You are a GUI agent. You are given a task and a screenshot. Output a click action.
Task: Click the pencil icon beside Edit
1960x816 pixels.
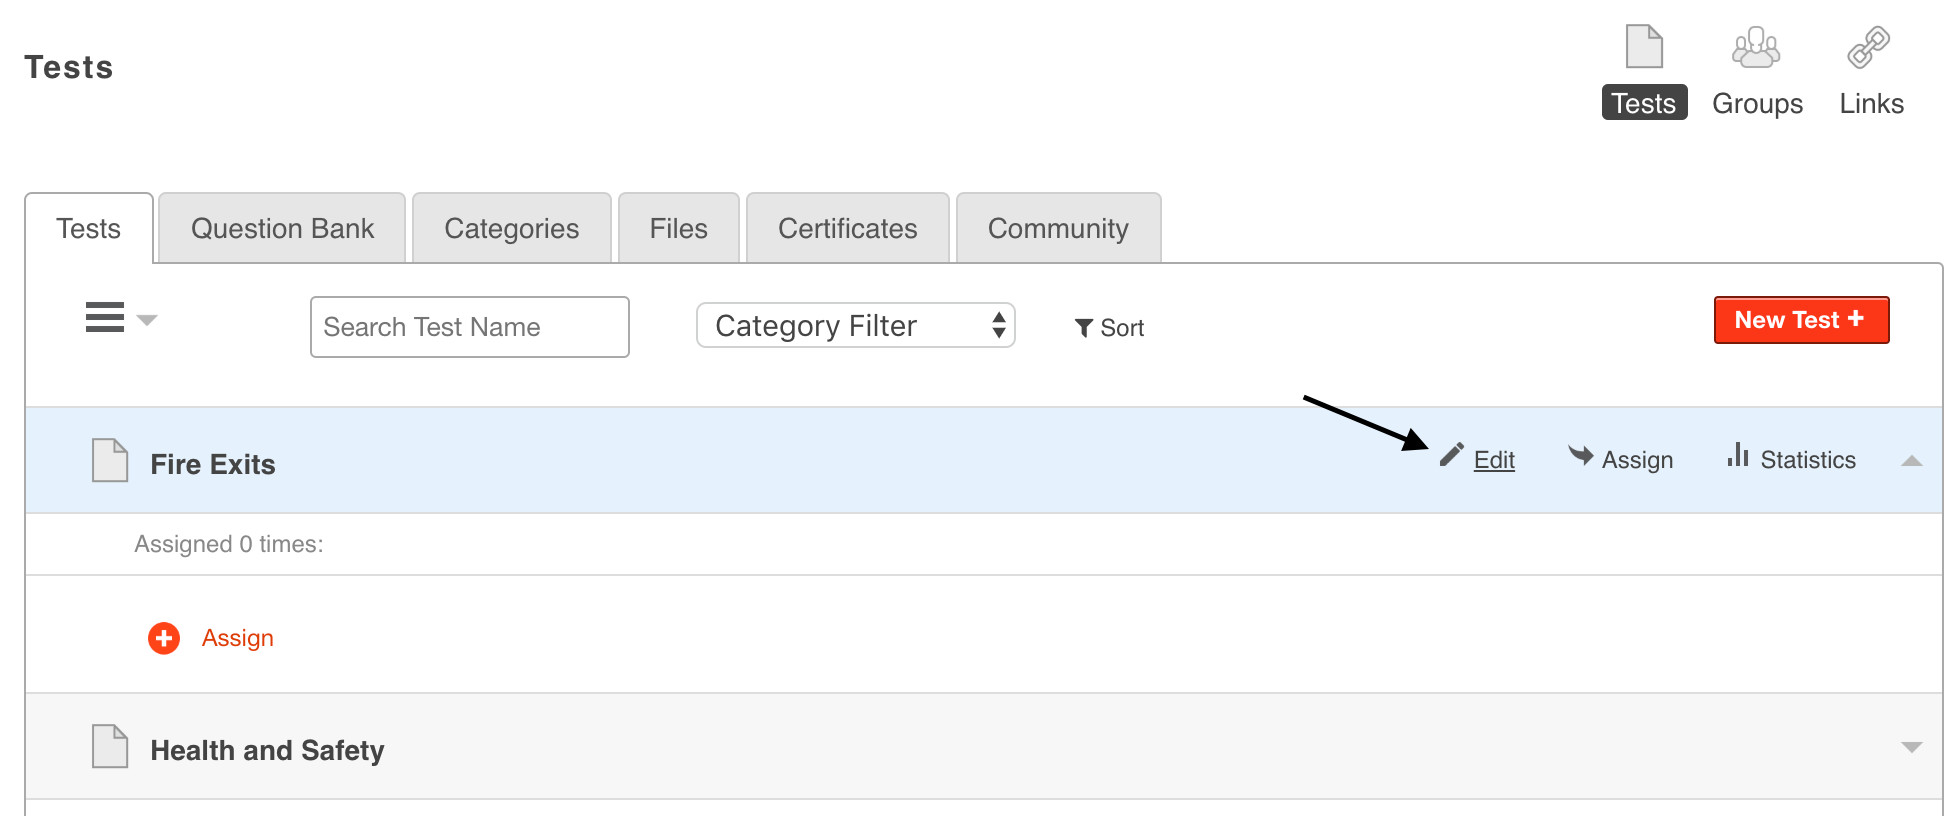click(1451, 456)
